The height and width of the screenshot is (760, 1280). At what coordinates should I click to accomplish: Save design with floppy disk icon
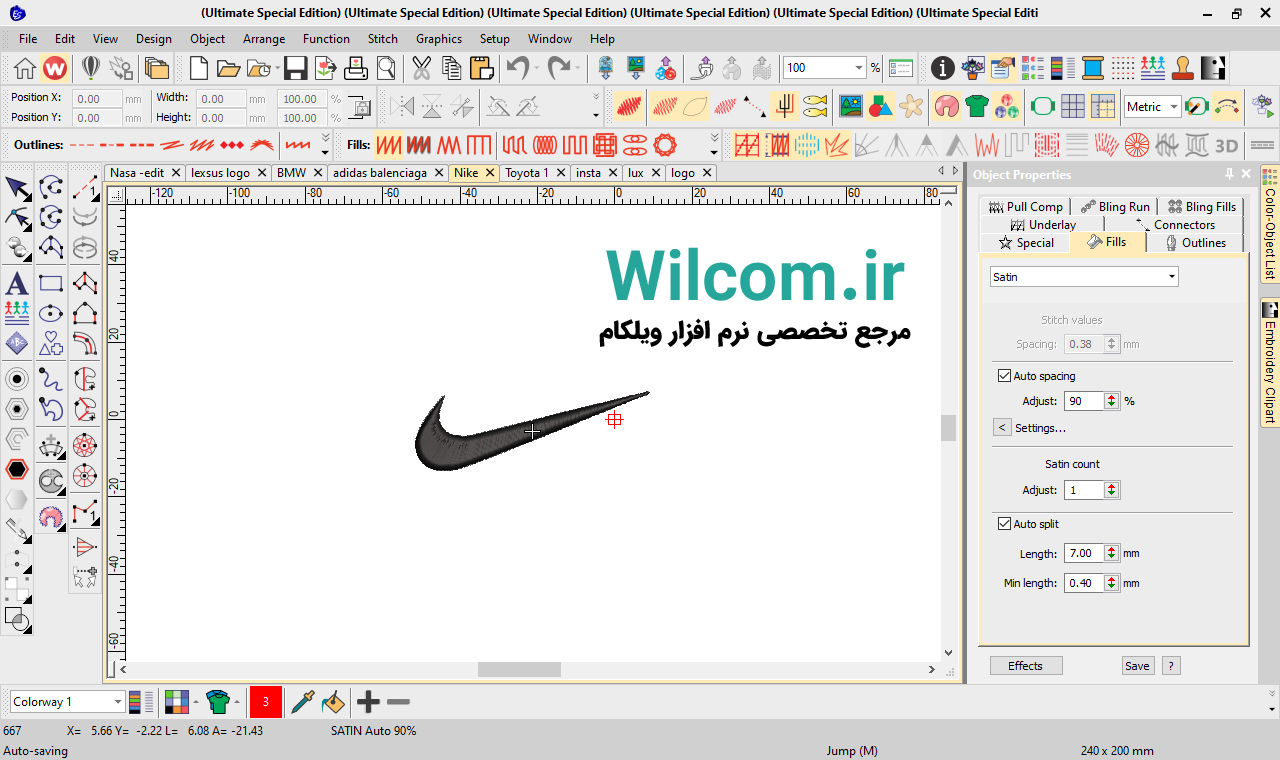[295, 68]
